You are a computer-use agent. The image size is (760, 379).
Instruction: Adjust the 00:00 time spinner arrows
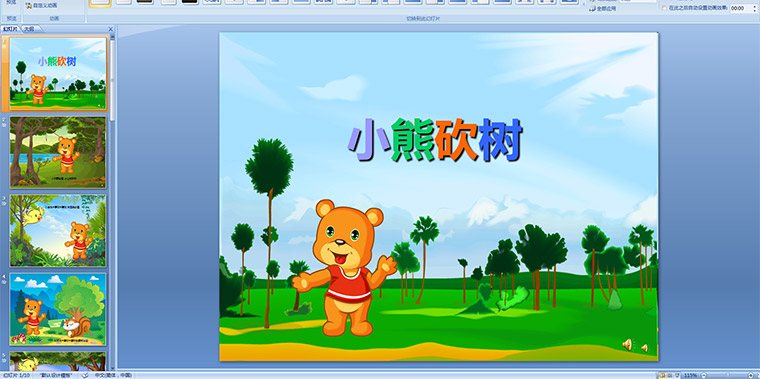click(754, 8)
